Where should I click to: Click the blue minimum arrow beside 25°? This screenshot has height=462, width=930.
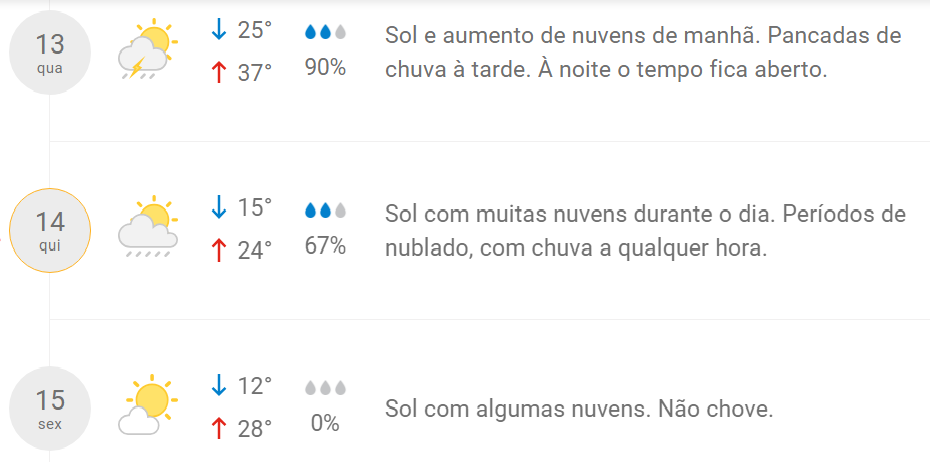tap(219, 30)
